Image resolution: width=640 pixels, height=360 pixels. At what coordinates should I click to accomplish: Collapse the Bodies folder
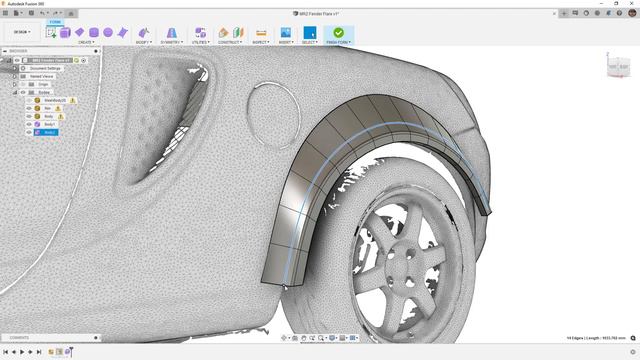pos(15,92)
